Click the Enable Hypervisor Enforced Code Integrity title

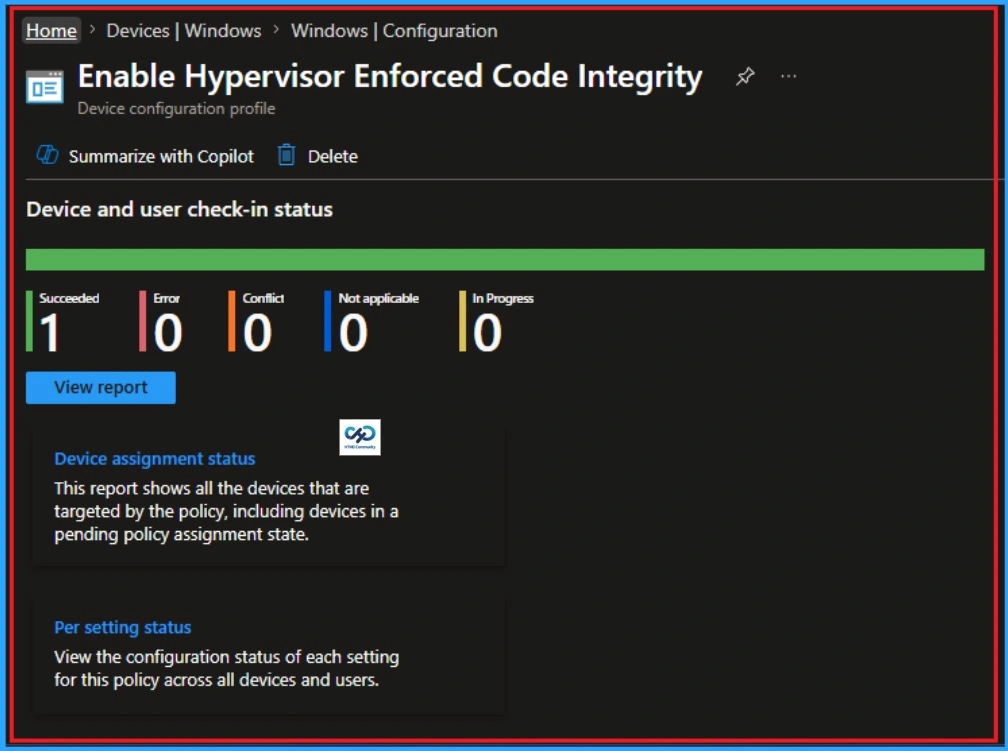click(390, 77)
